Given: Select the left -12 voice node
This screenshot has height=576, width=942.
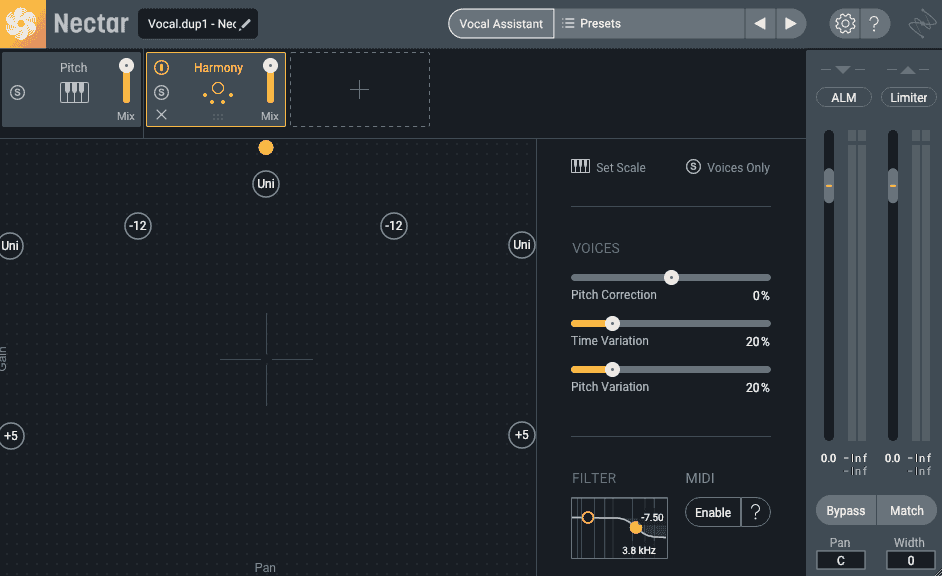Looking at the screenshot, I should 138,226.
